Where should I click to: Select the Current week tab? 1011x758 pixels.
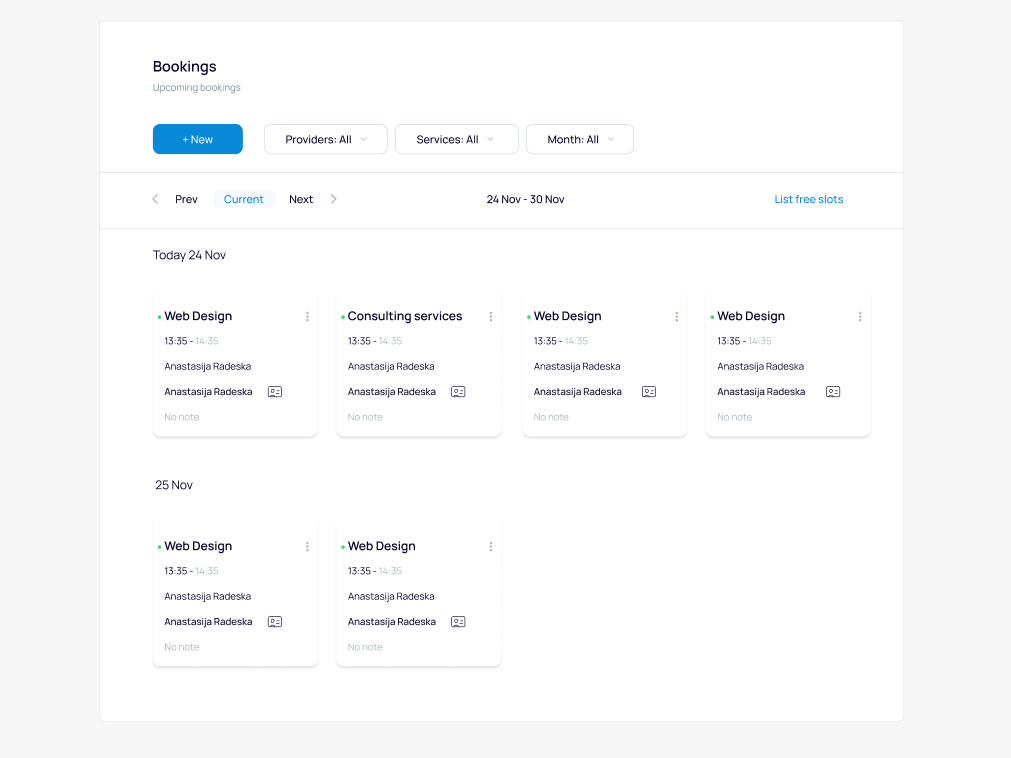point(244,199)
